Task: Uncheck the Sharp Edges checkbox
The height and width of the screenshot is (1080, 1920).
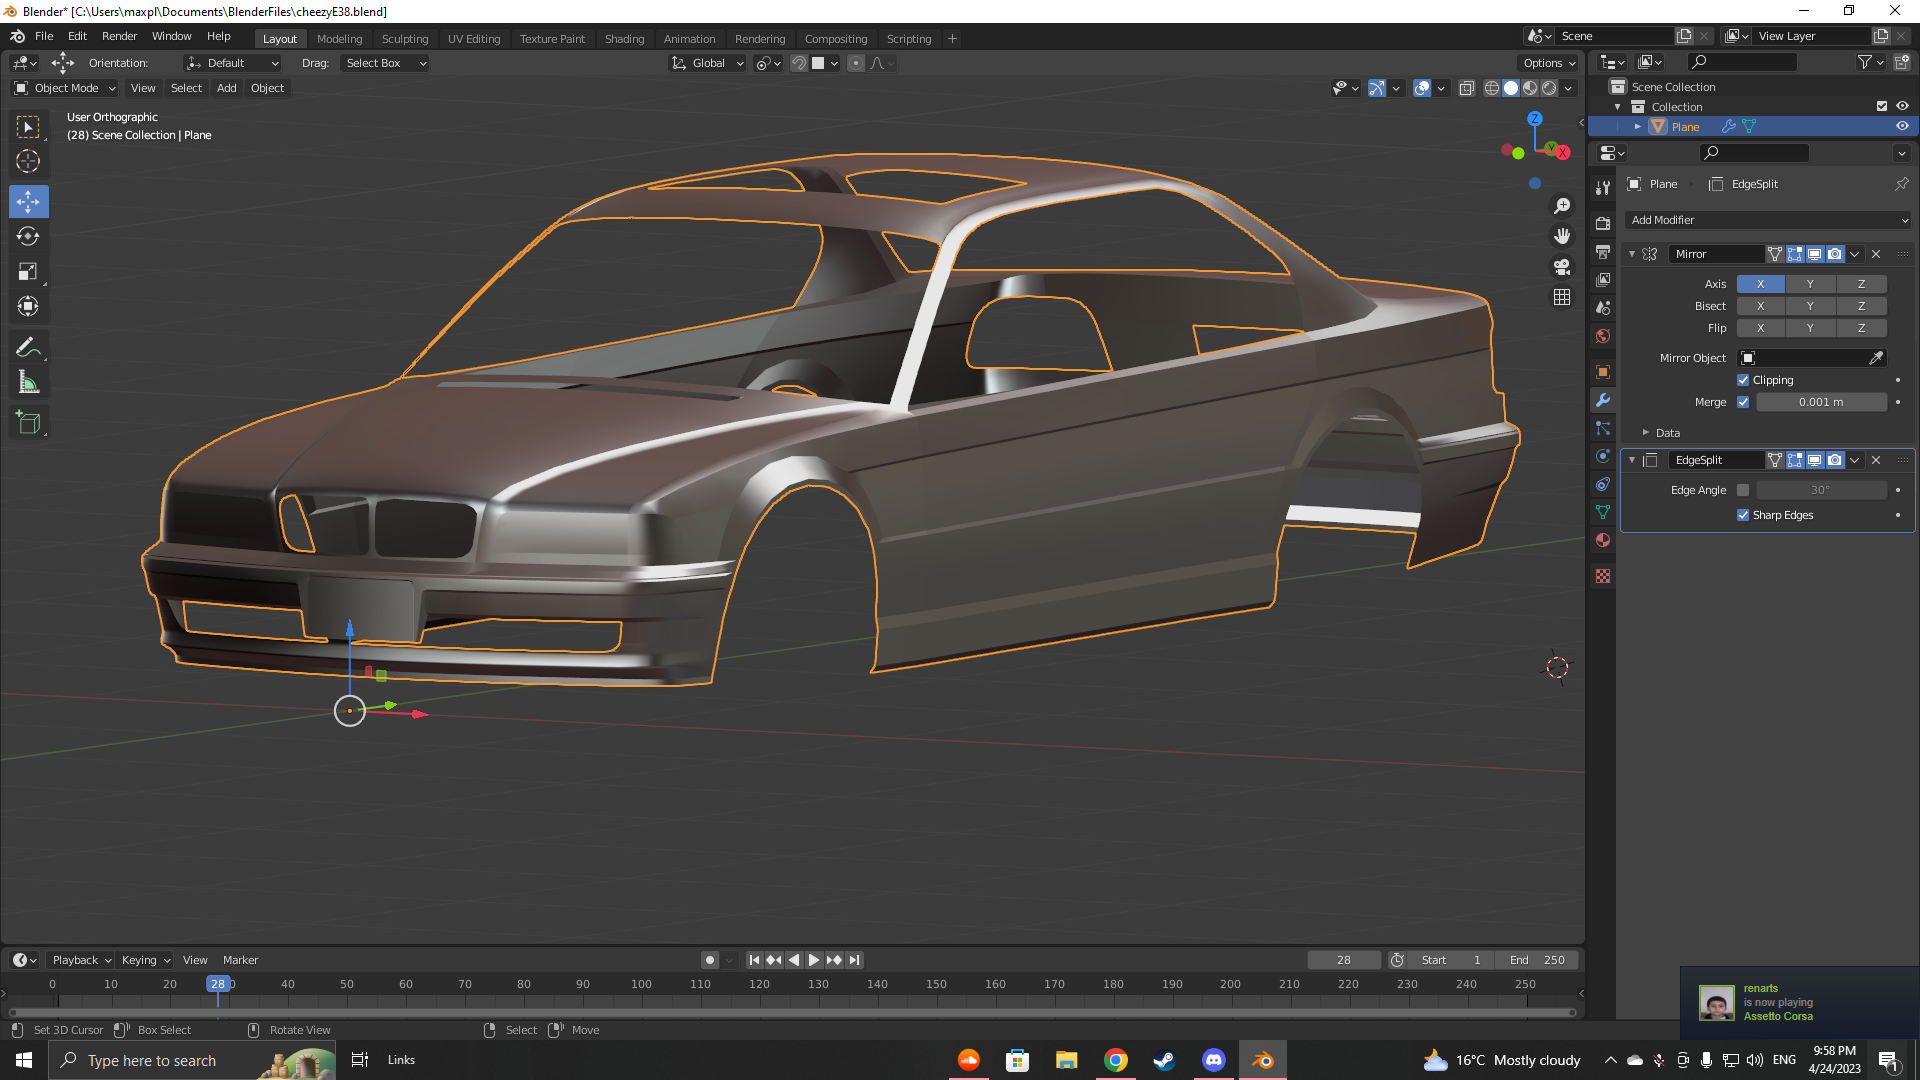Action: [1743, 515]
